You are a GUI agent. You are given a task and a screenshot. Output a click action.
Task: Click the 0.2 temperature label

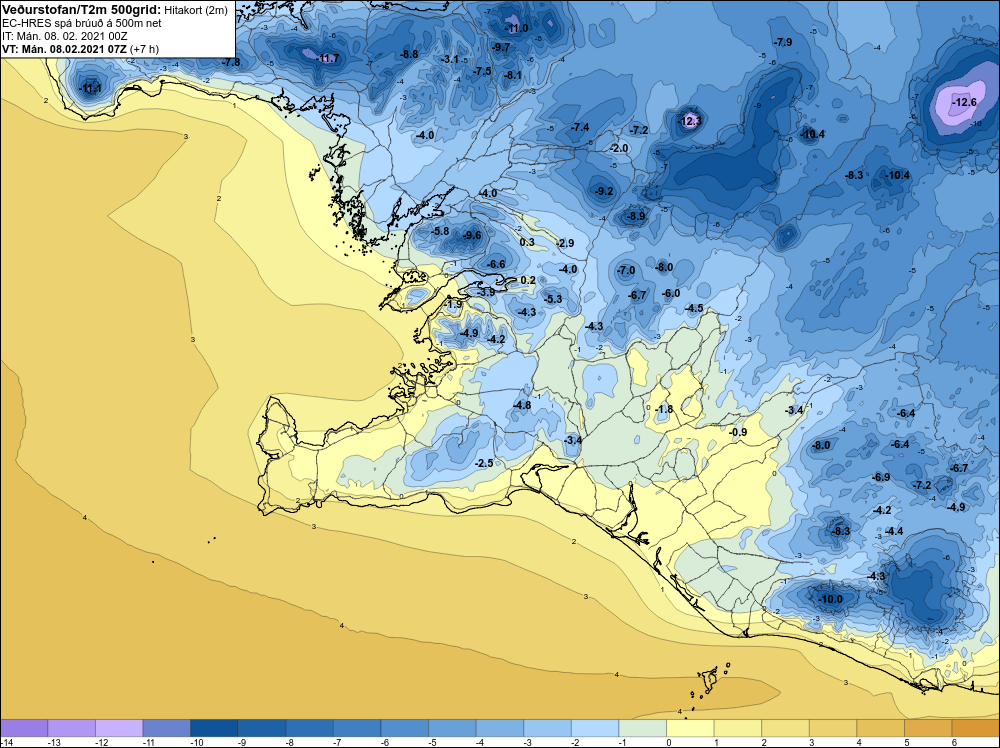tap(528, 280)
